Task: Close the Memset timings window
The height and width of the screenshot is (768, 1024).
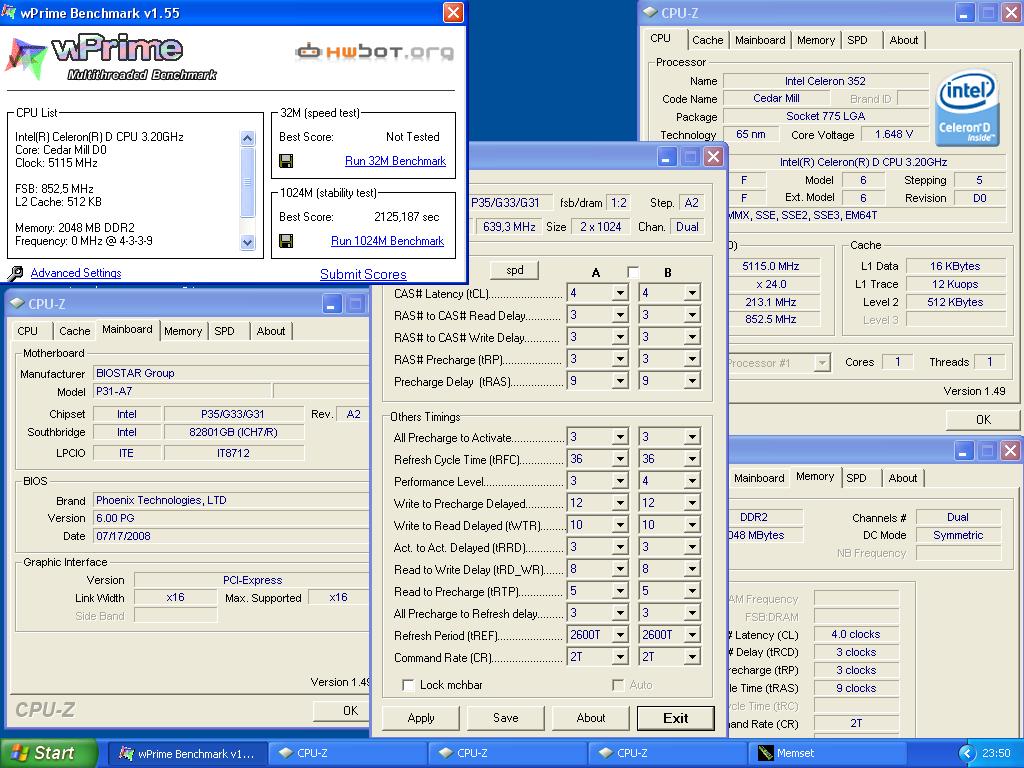Action: coord(713,157)
